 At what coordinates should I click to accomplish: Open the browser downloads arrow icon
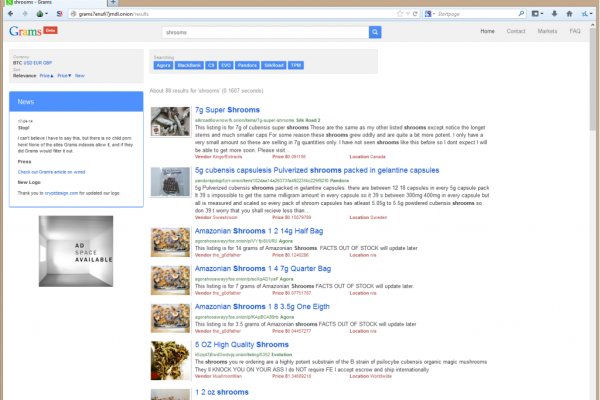coord(552,14)
